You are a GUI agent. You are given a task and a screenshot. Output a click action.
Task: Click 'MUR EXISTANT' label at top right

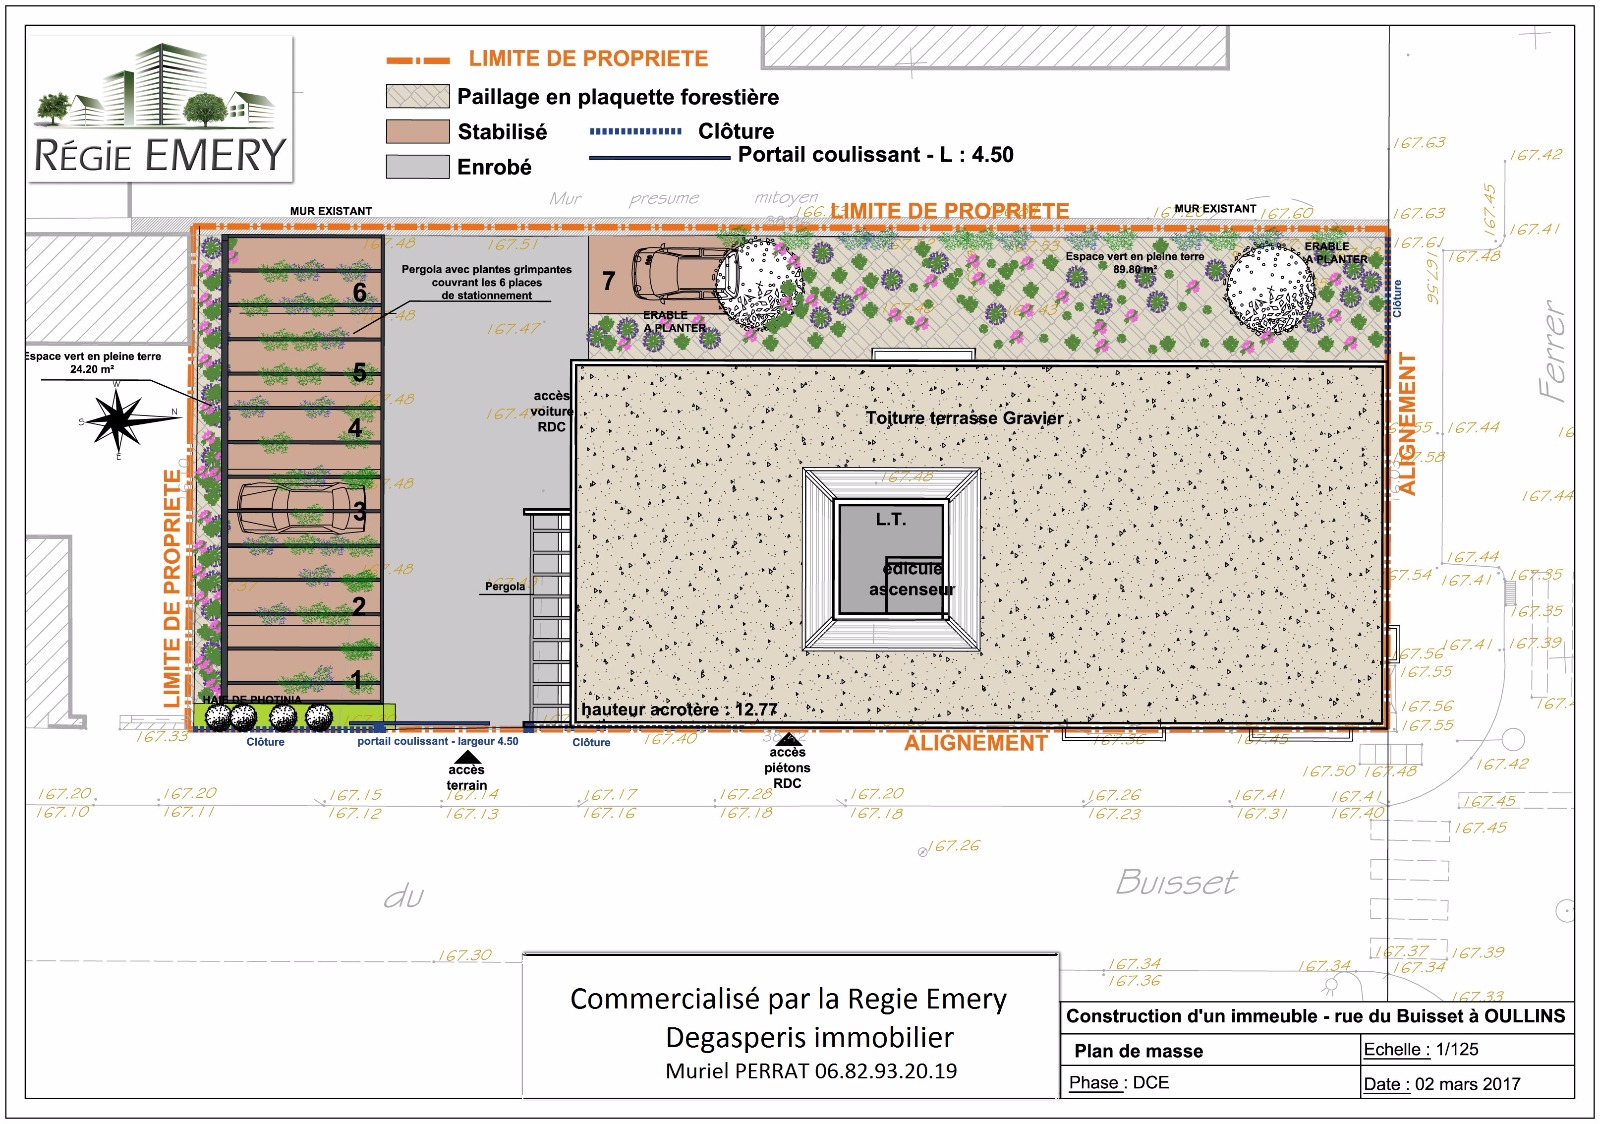1215,209
